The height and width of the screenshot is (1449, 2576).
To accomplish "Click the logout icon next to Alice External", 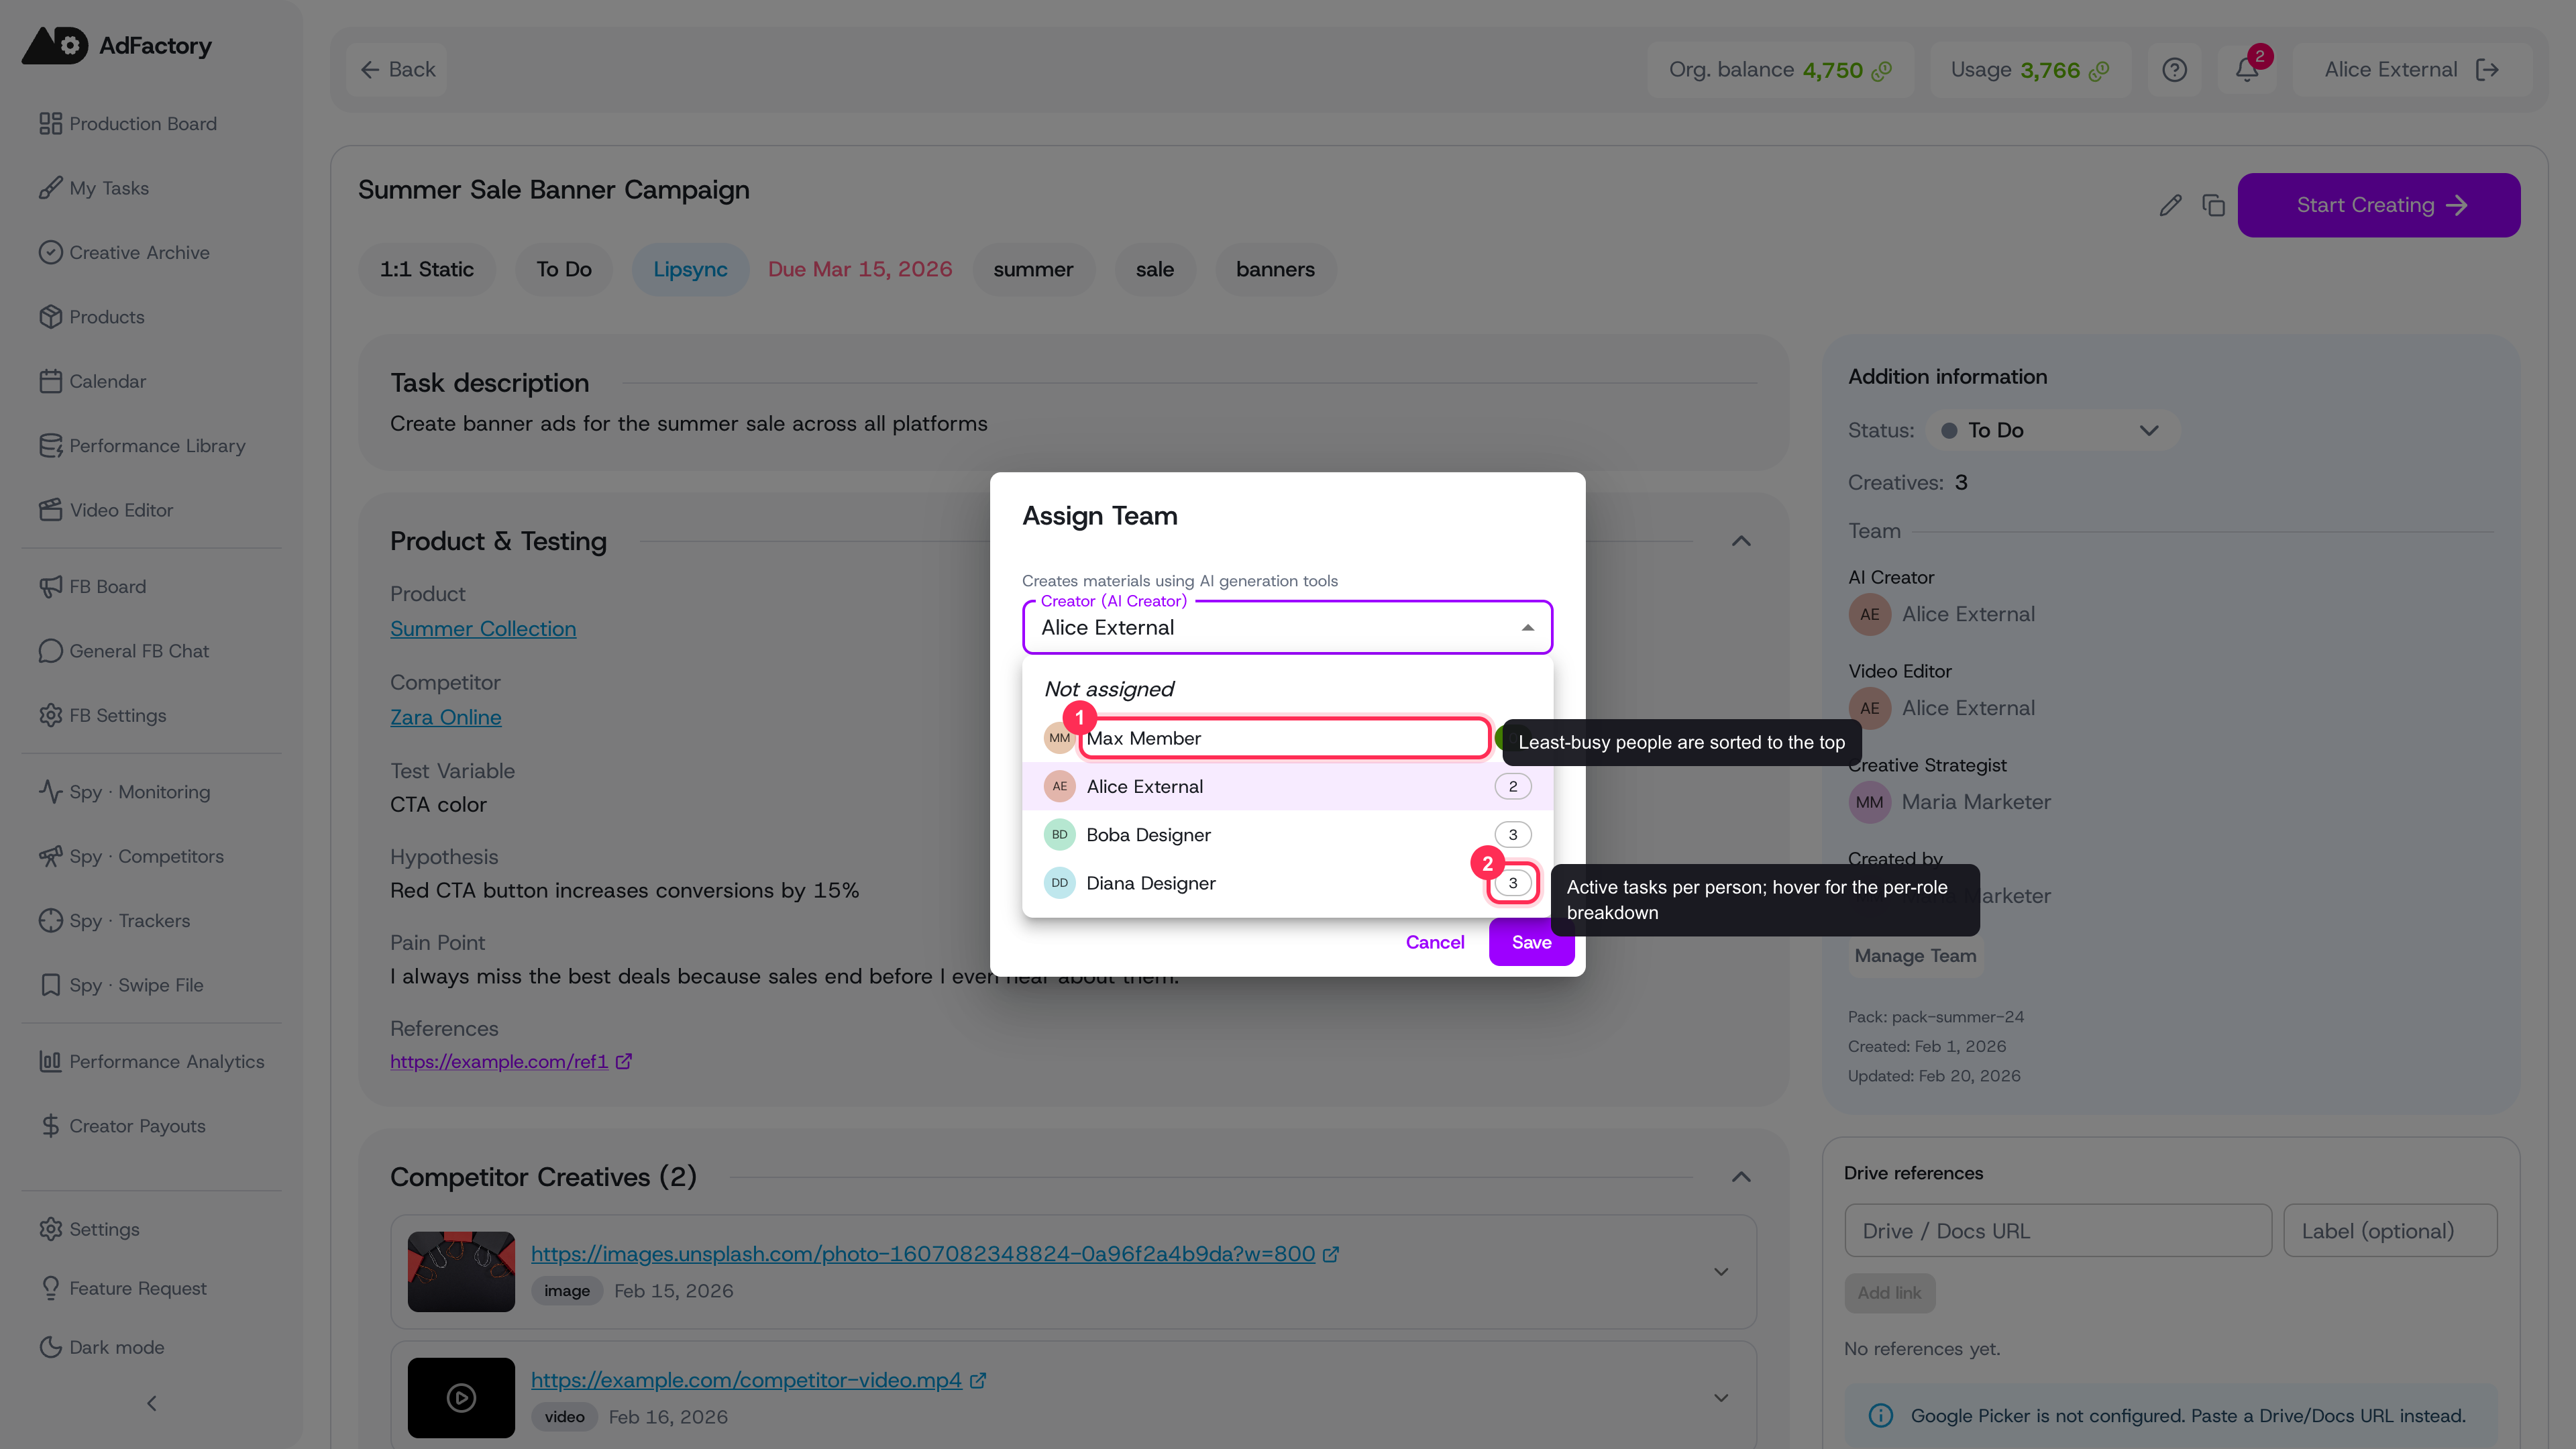I will coord(2487,70).
